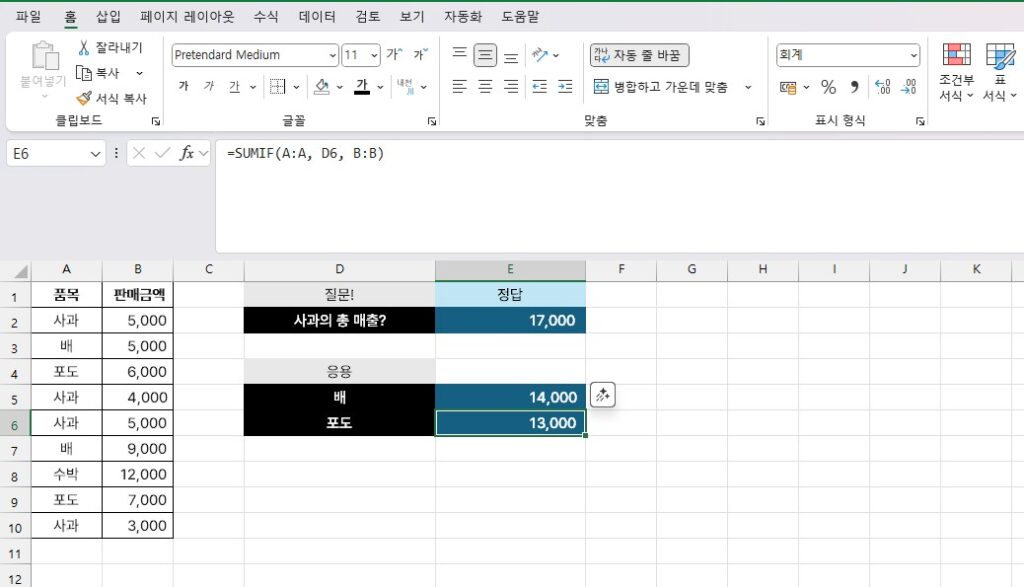Click the increase indent icon
Viewport: 1024px width, 587px height.
[x=565, y=87]
